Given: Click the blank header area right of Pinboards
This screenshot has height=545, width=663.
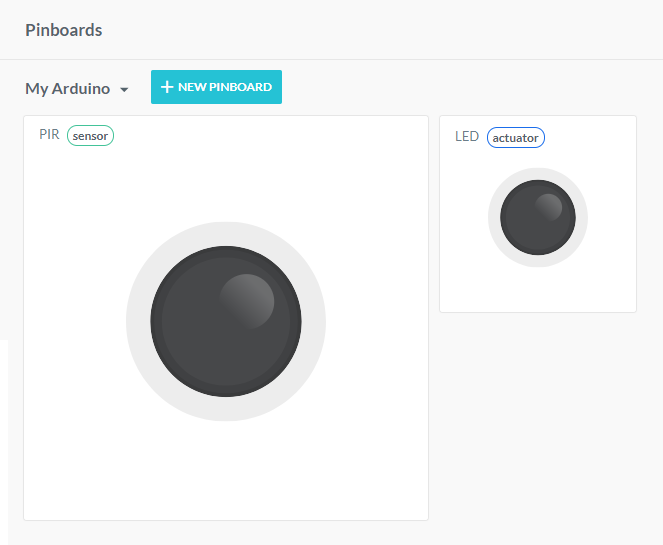Looking at the screenshot, I should coord(400,30).
